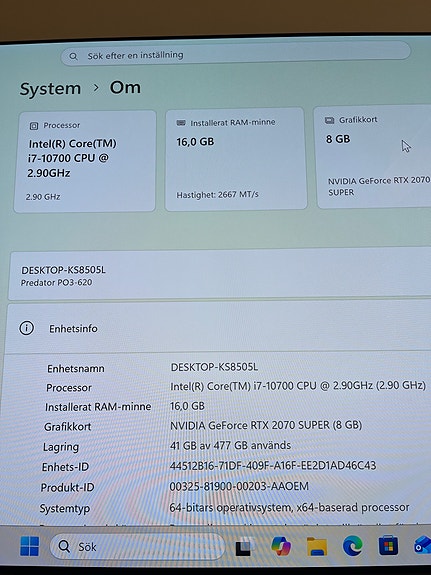This screenshot has width=431, height=575.
Task: Select the Grafikkort info card
Action: (x=373, y=157)
